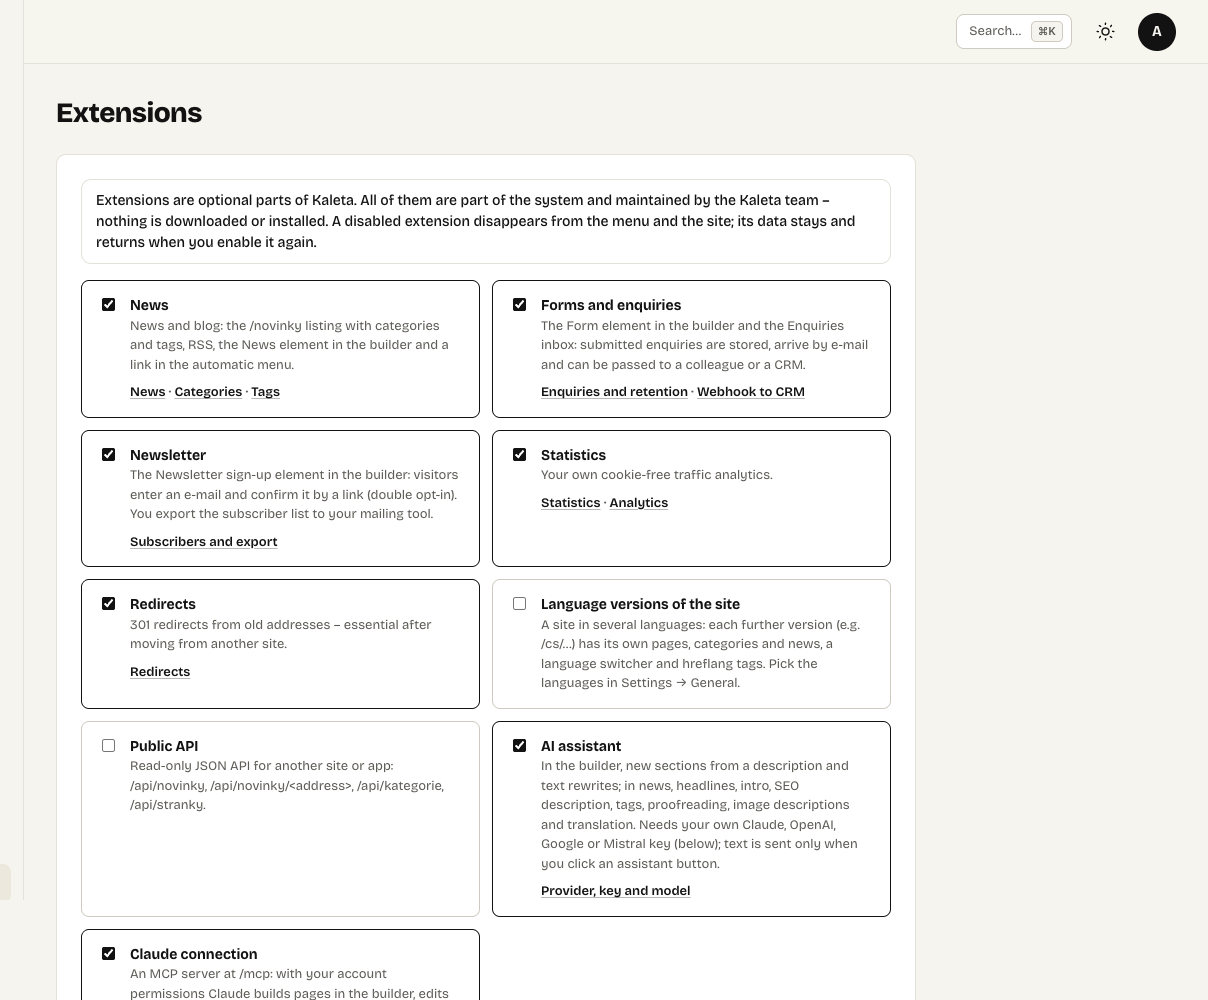Click the AI assistant card title
The width and height of the screenshot is (1208, 1000).
581,746
